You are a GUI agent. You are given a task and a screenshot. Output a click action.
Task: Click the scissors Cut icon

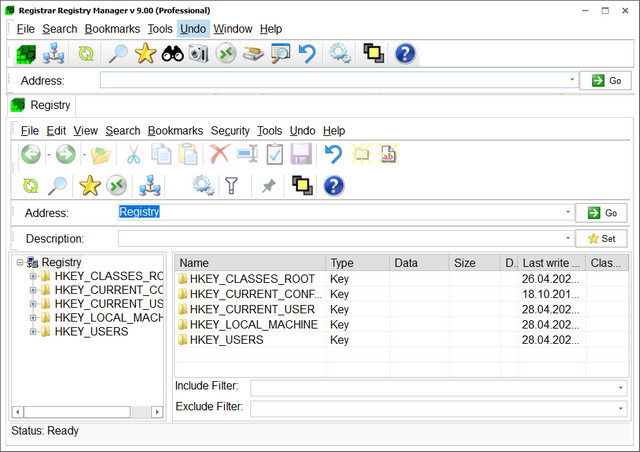(x=132, y=154)
